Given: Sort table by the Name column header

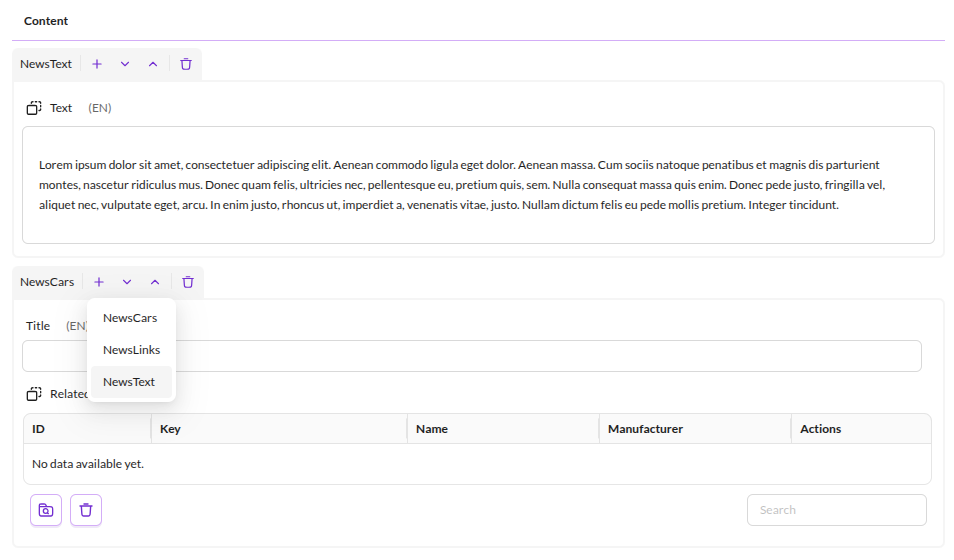Looking at the screenshot, I should (x=503, y=429).
